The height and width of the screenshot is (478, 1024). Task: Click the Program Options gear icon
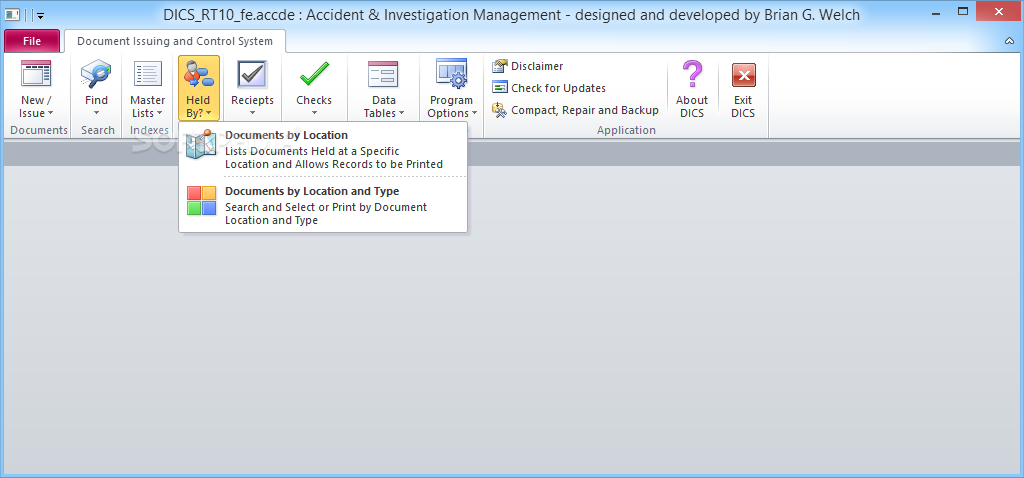451,73
